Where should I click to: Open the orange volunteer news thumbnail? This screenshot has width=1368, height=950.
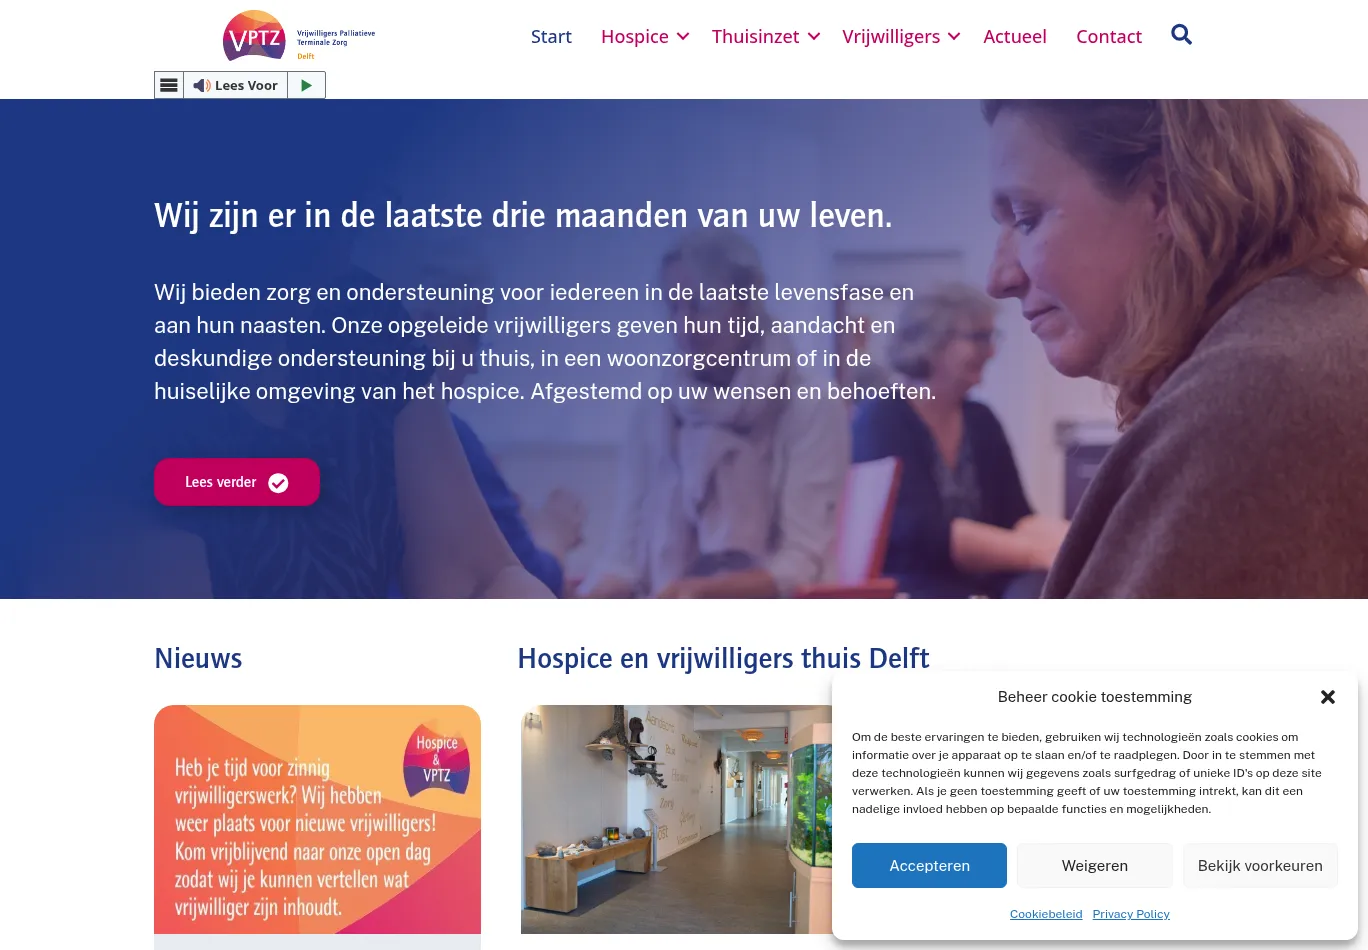[317, 820]
